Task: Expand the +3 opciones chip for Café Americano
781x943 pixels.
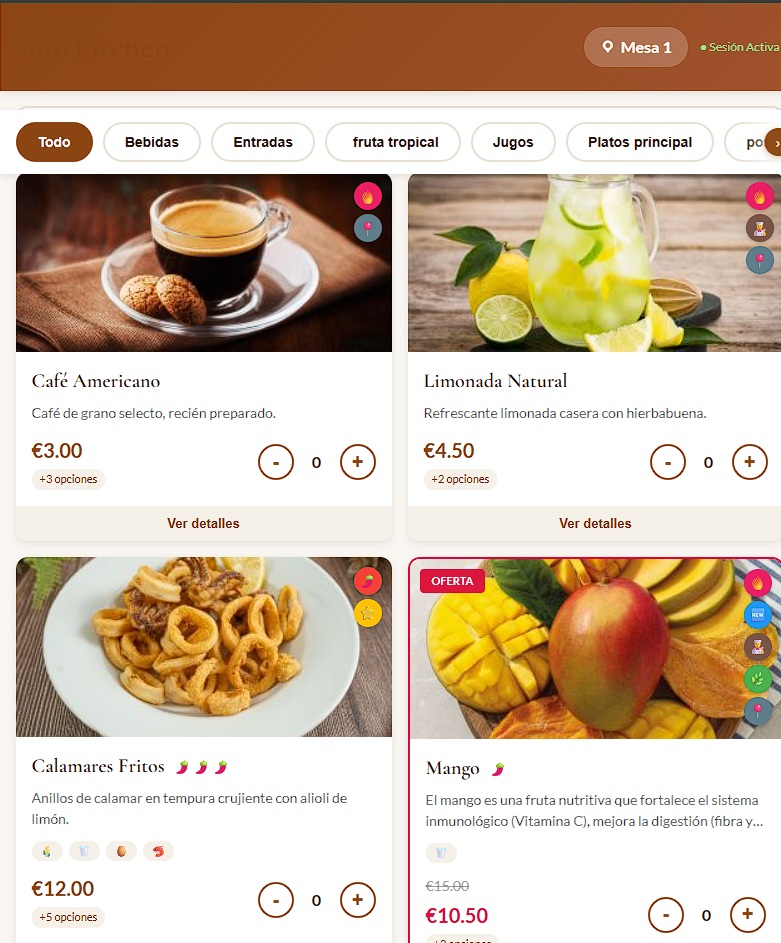Action: click(68, 479)
